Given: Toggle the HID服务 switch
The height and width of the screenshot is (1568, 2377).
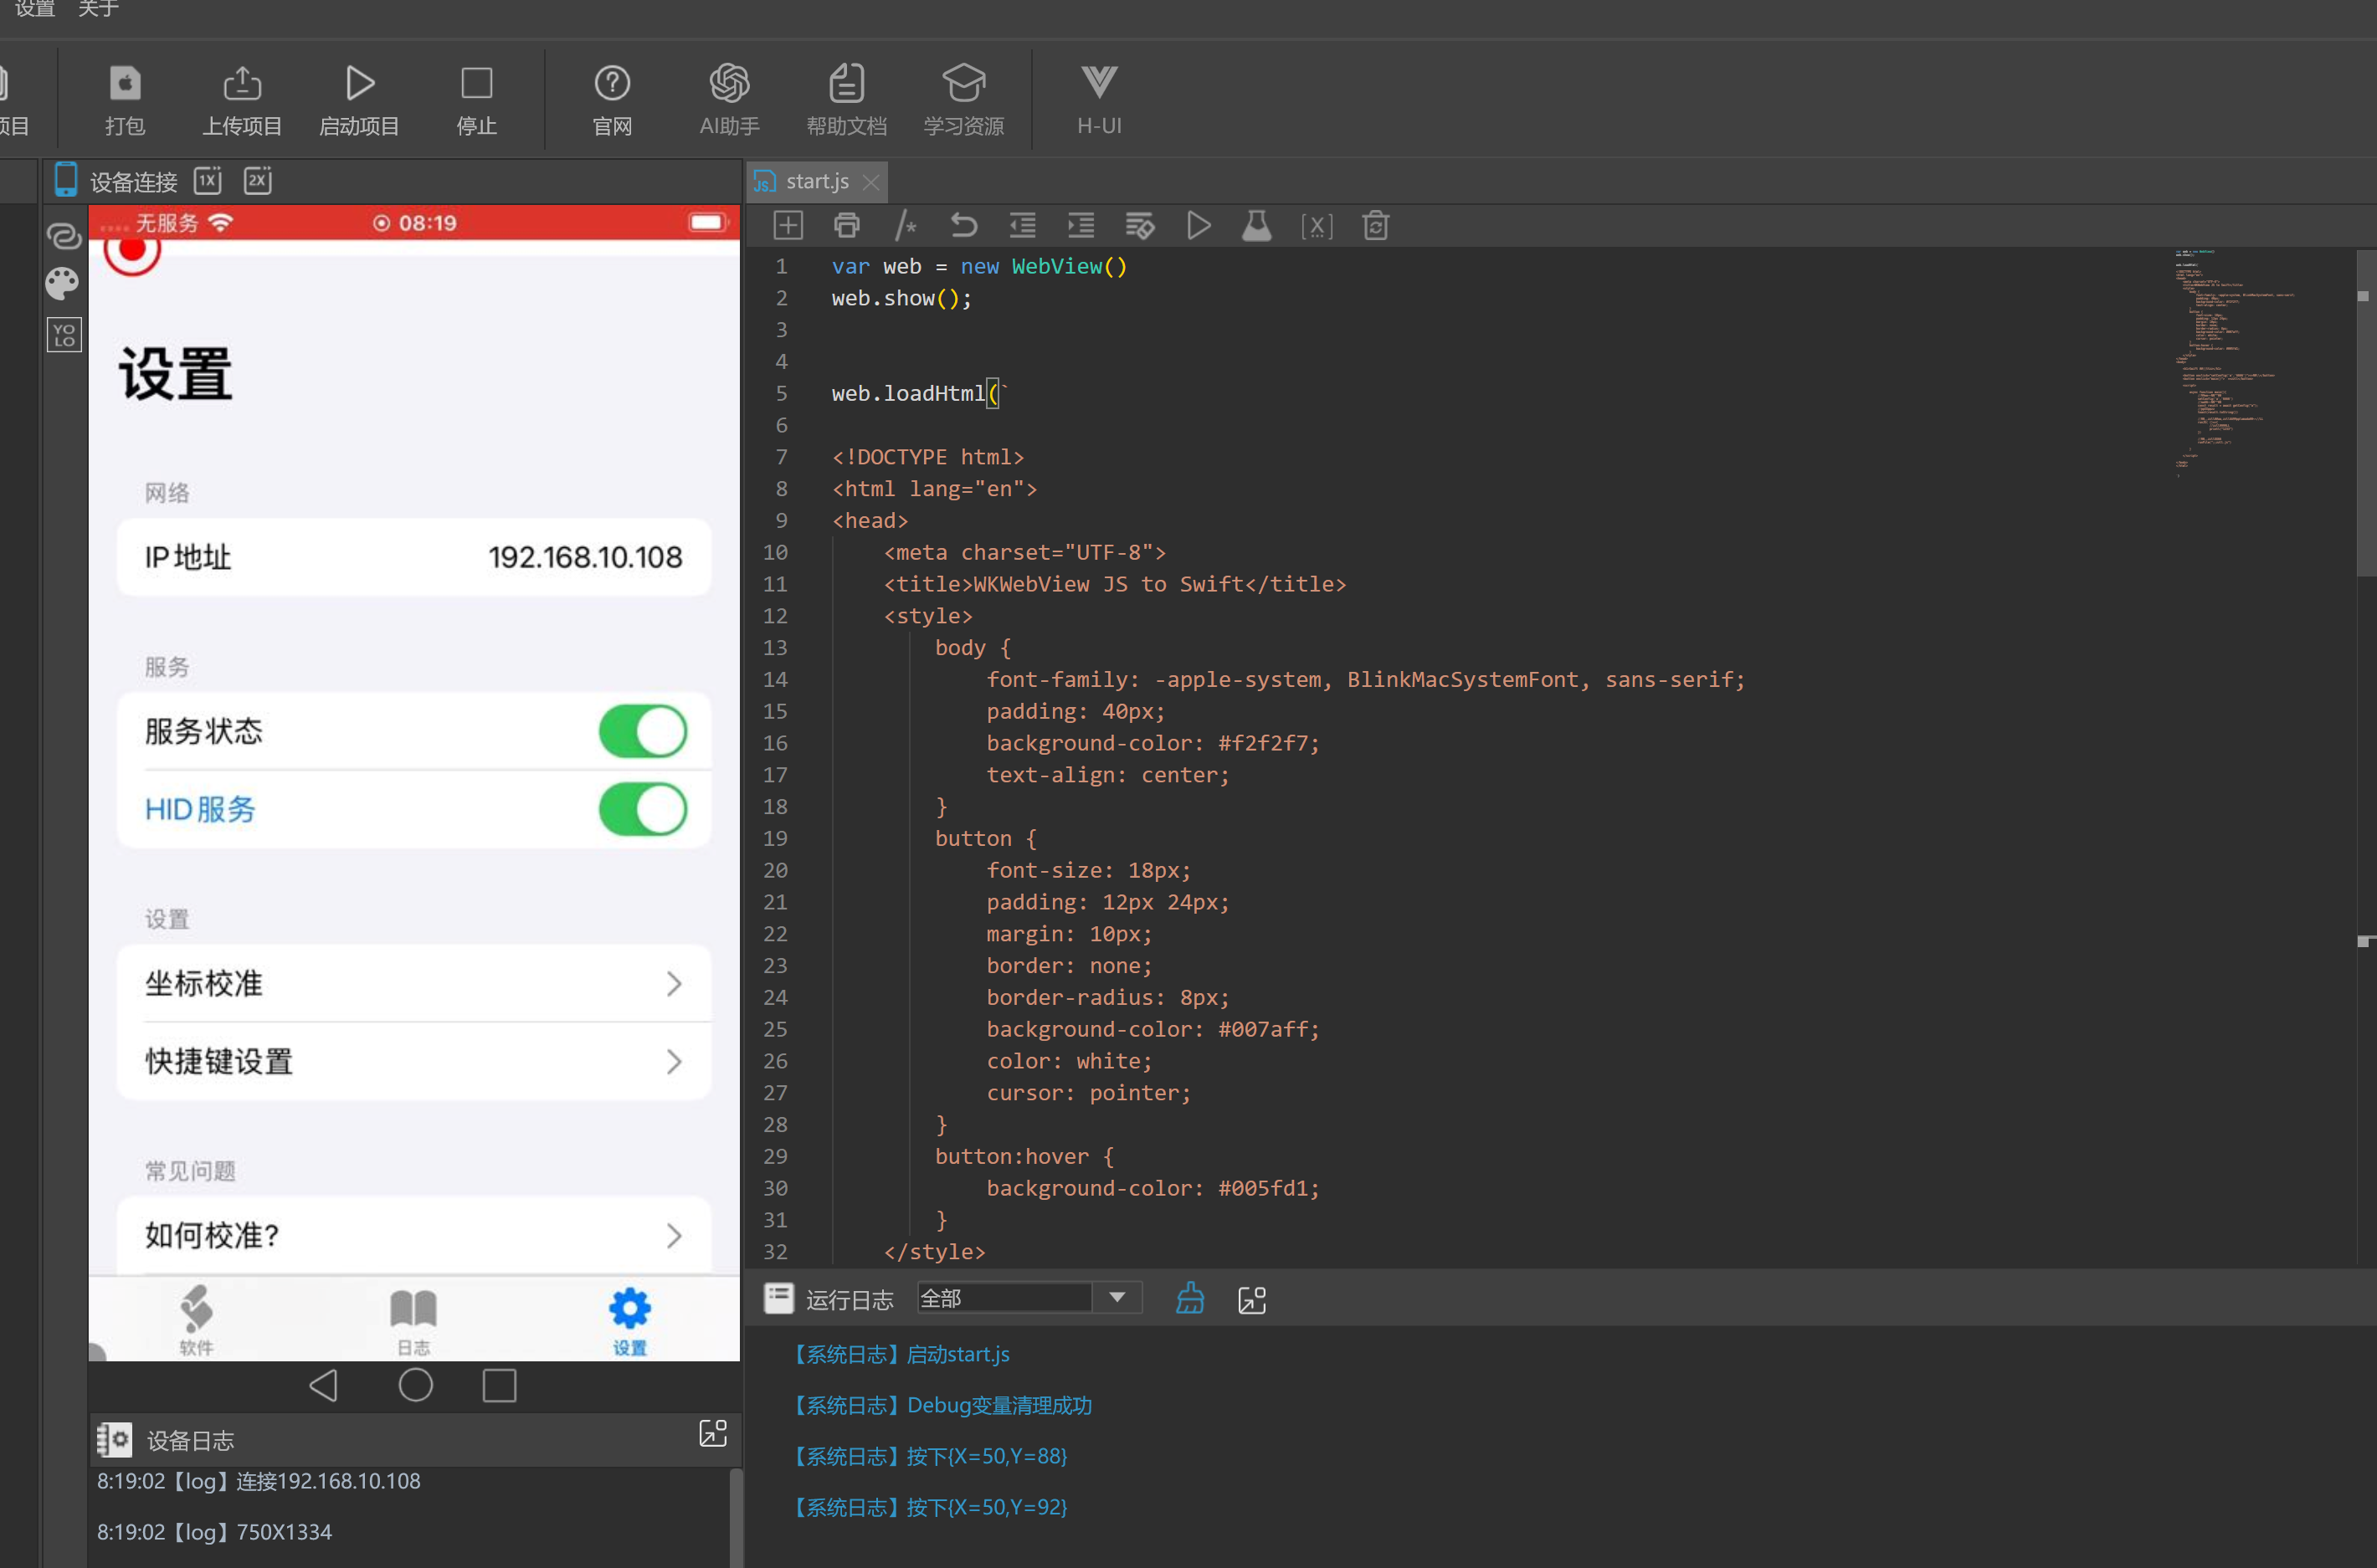Looking at the screenshot, I should click(x=643, y=809).
